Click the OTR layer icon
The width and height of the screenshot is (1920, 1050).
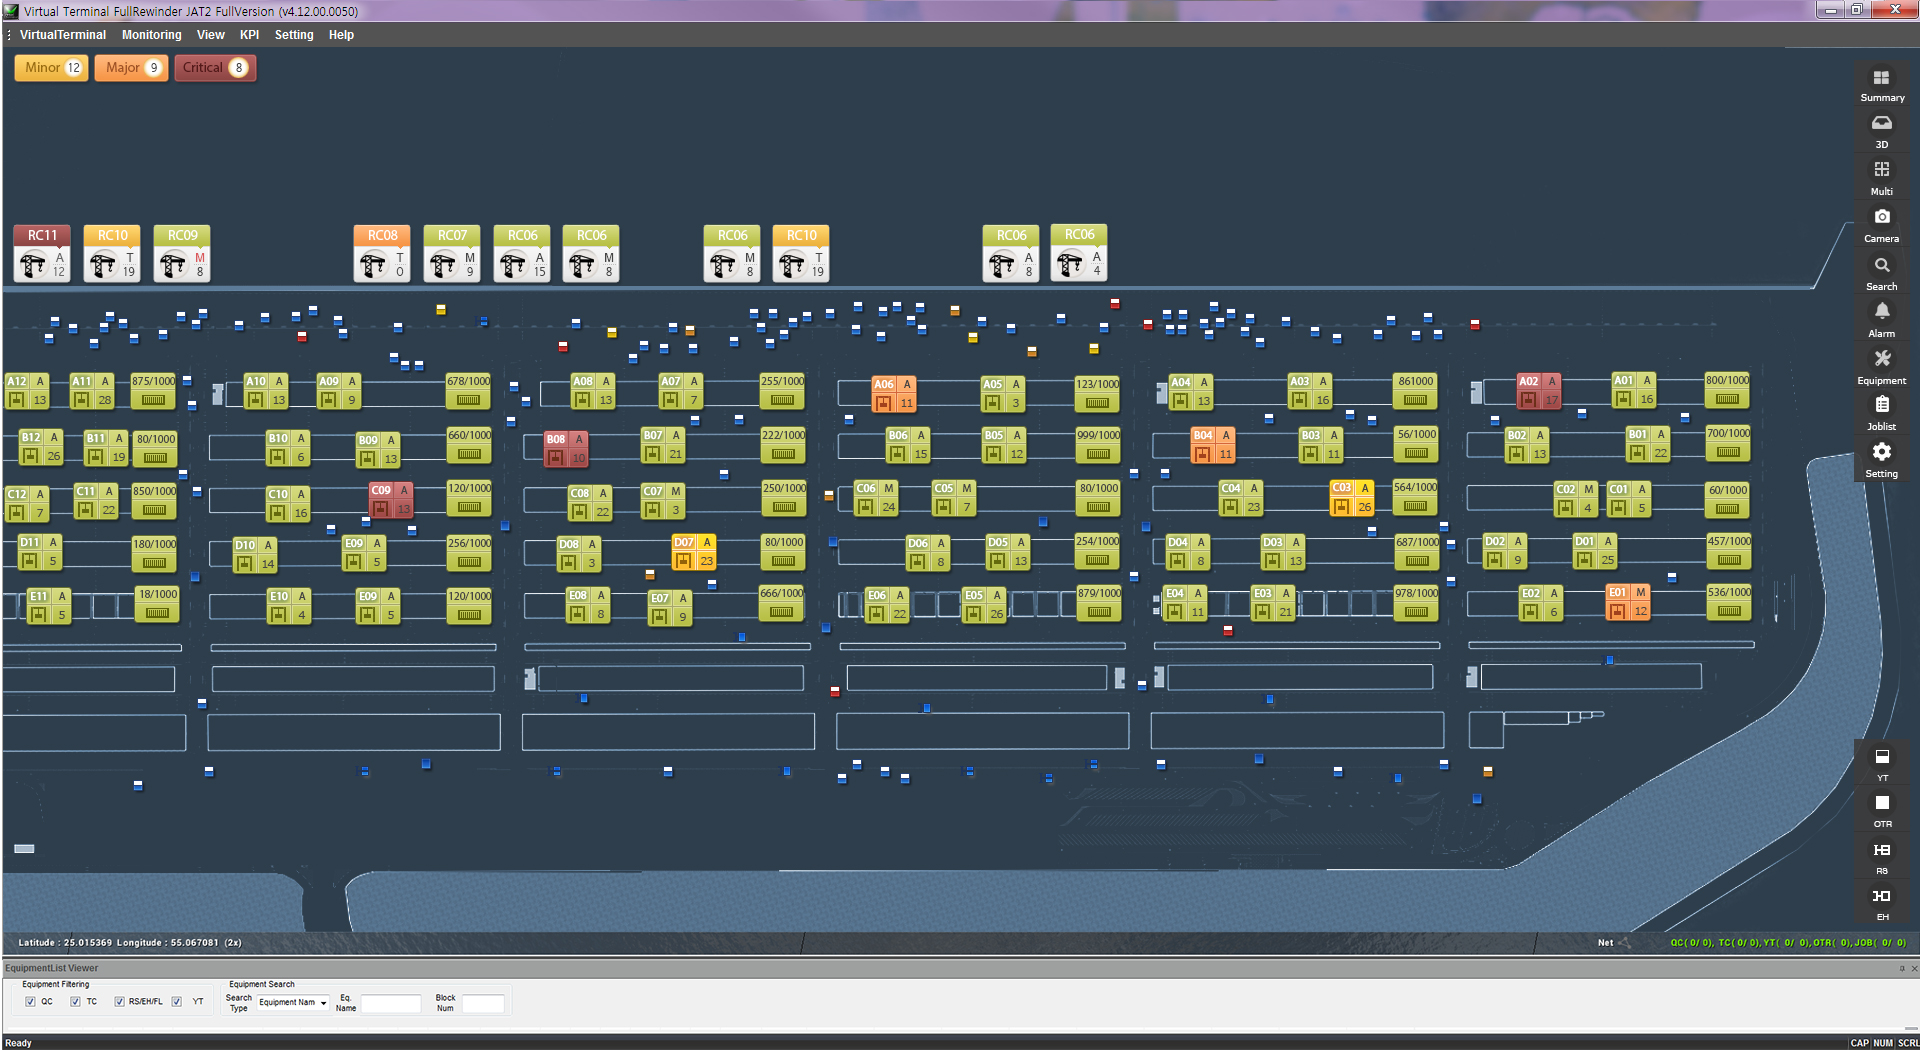point(1881,804)
